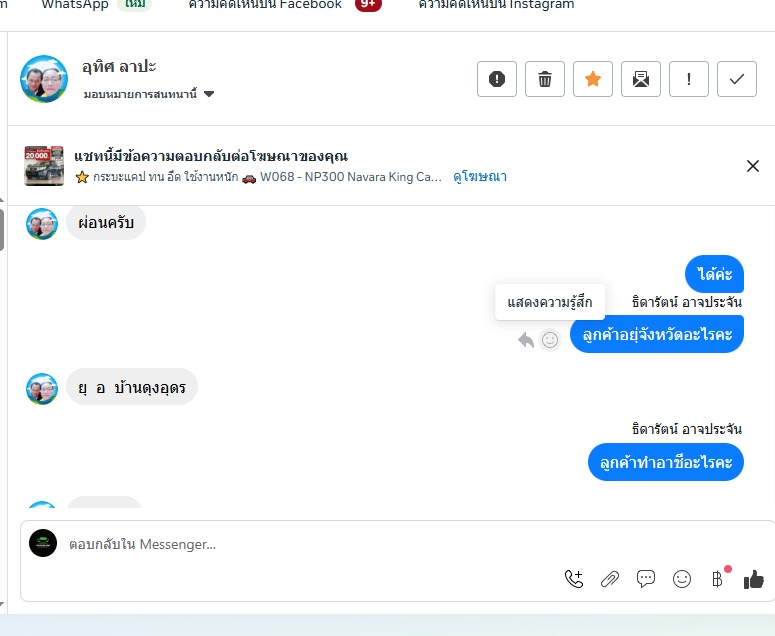Open the ดูโฆษณา link
Screen dimensions: 775x636
(479, 176)
